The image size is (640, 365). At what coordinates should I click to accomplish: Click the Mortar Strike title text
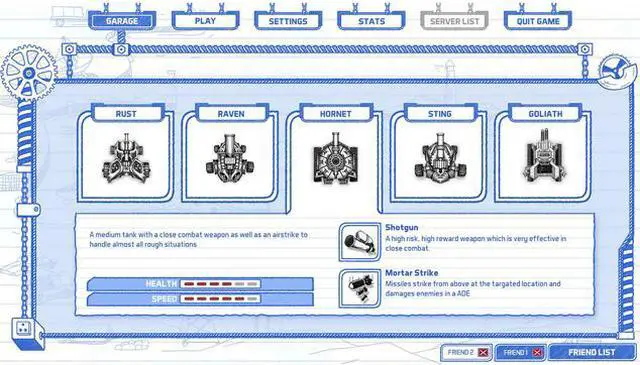pos(411,273)
